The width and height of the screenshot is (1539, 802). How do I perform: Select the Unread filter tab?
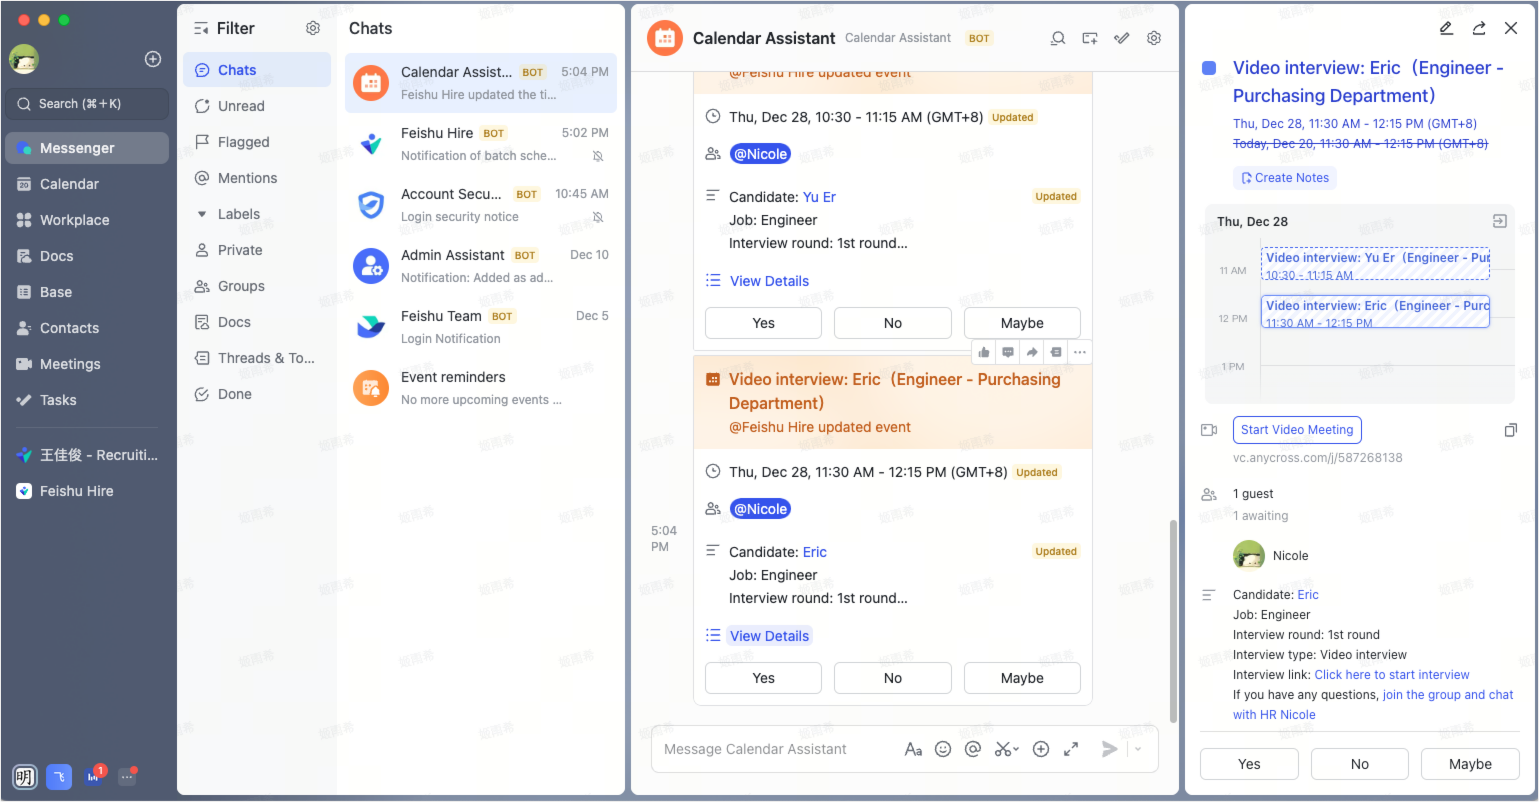click(x=241, y=106)
